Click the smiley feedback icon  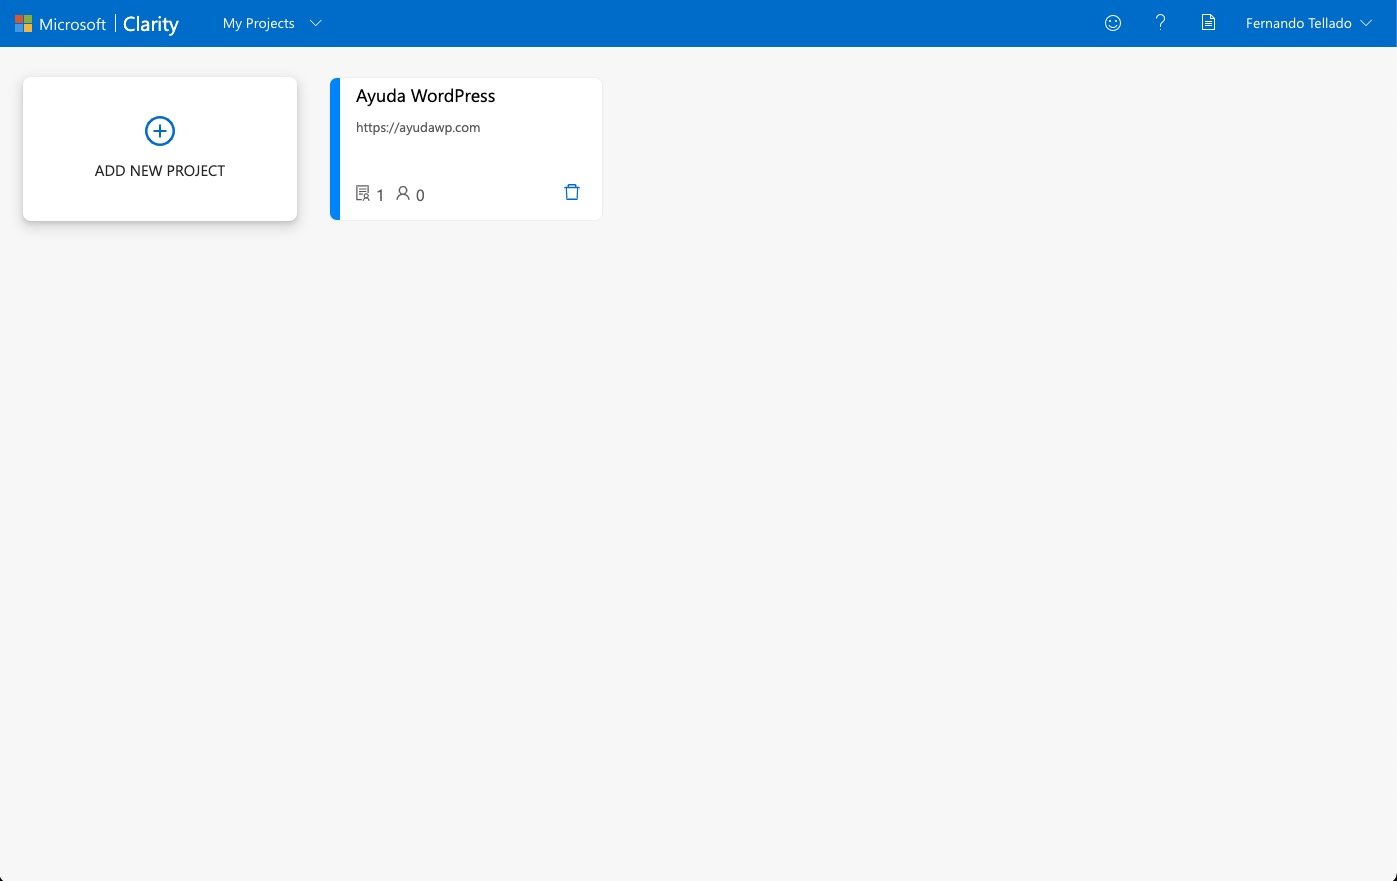point(1113,23)
